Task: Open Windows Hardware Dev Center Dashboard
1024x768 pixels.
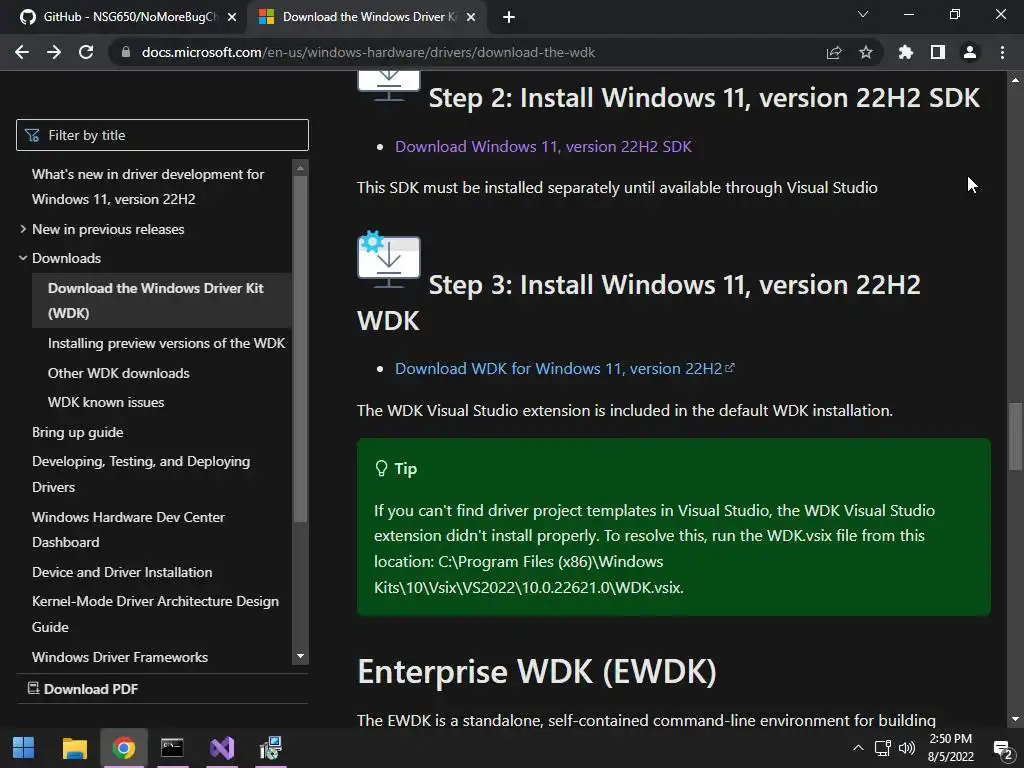Action: pos(128,530)
